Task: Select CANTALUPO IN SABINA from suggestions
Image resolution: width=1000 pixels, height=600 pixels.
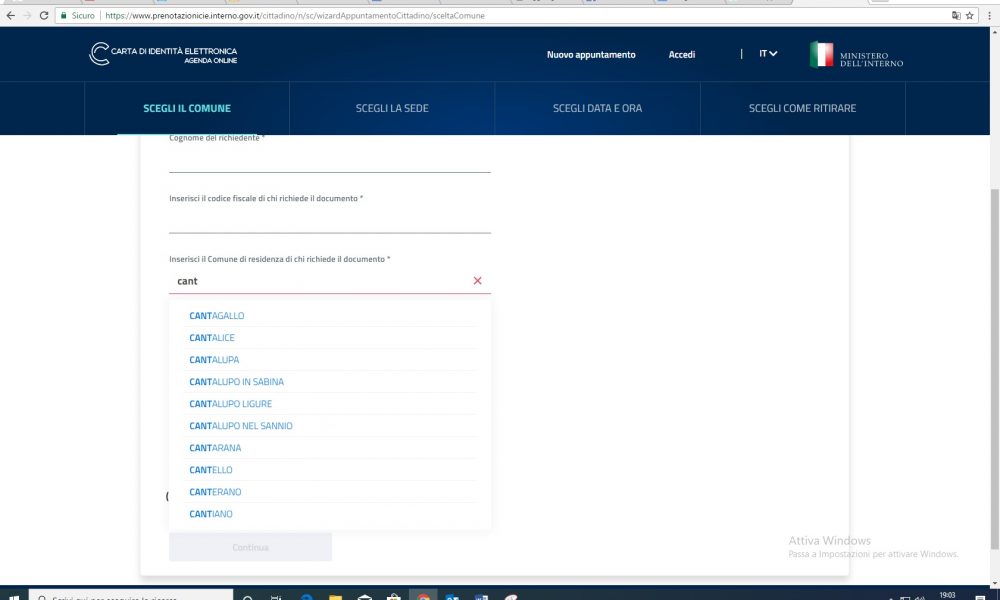Action: [237, 382]
